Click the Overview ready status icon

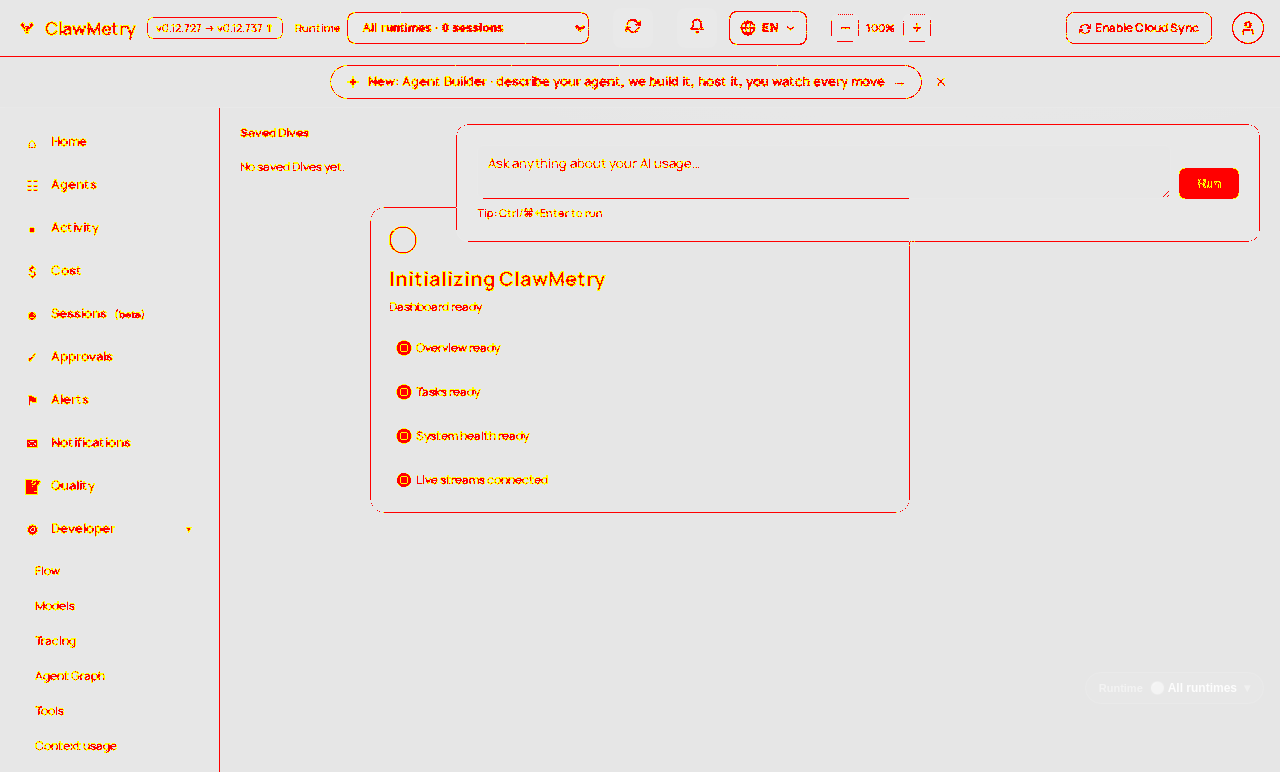[x=404, y=348]
